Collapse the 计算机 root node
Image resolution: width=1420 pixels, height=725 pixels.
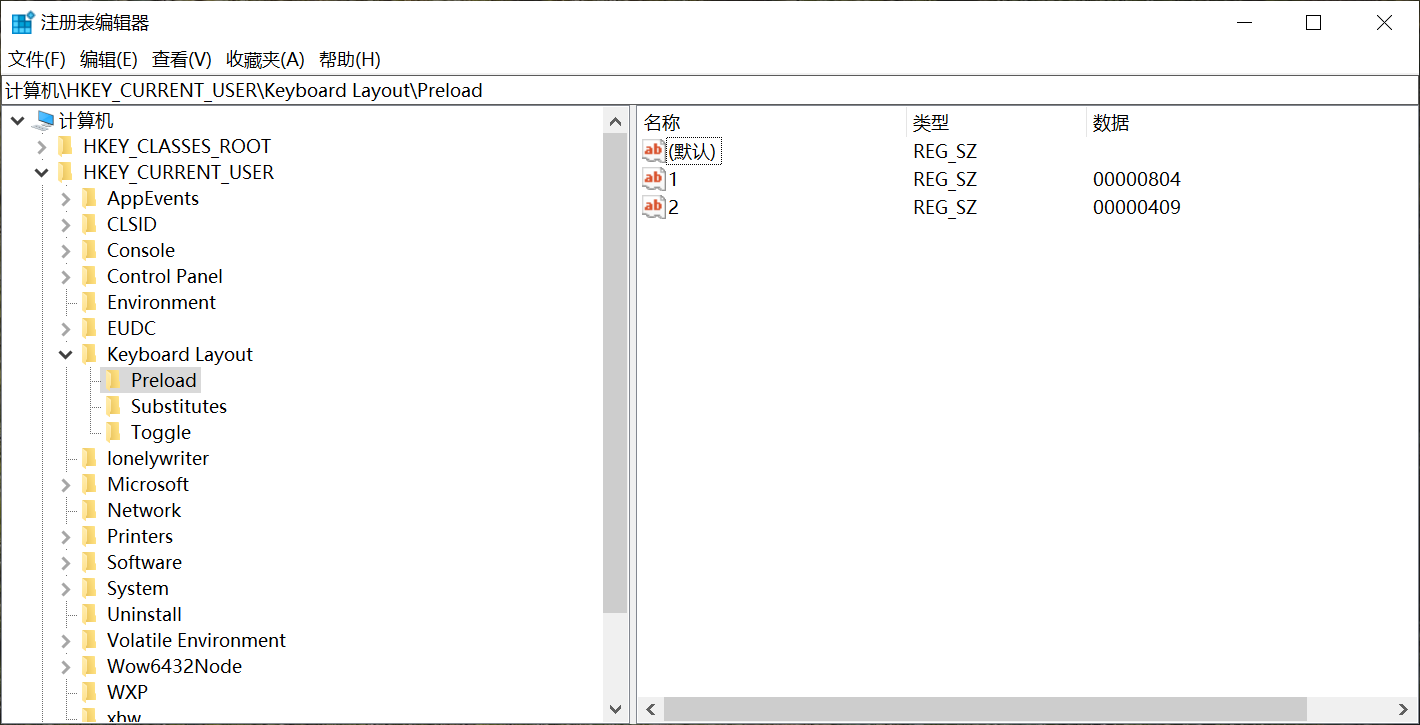(x=17, y=121)
